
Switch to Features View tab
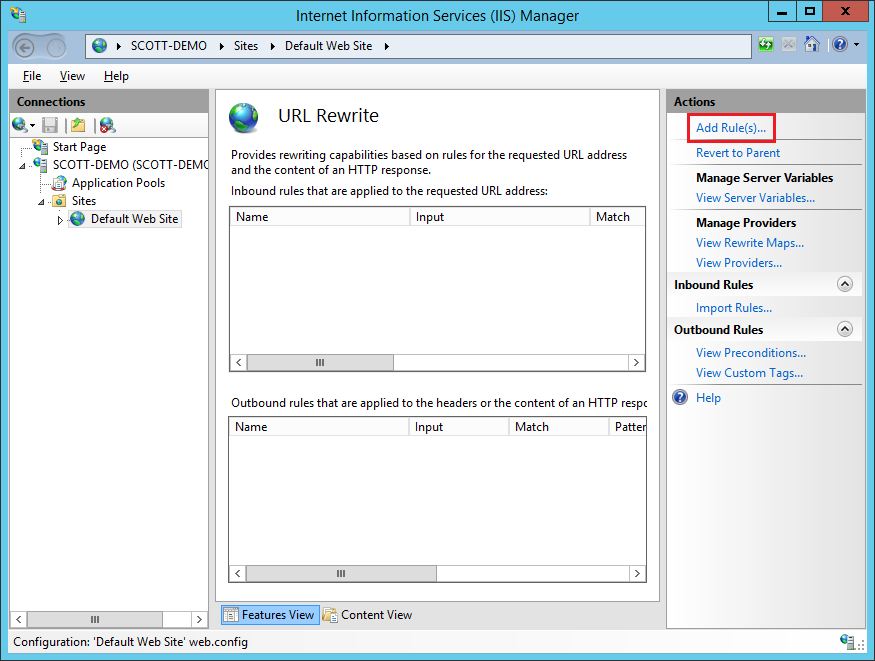[x=270, y=615]
